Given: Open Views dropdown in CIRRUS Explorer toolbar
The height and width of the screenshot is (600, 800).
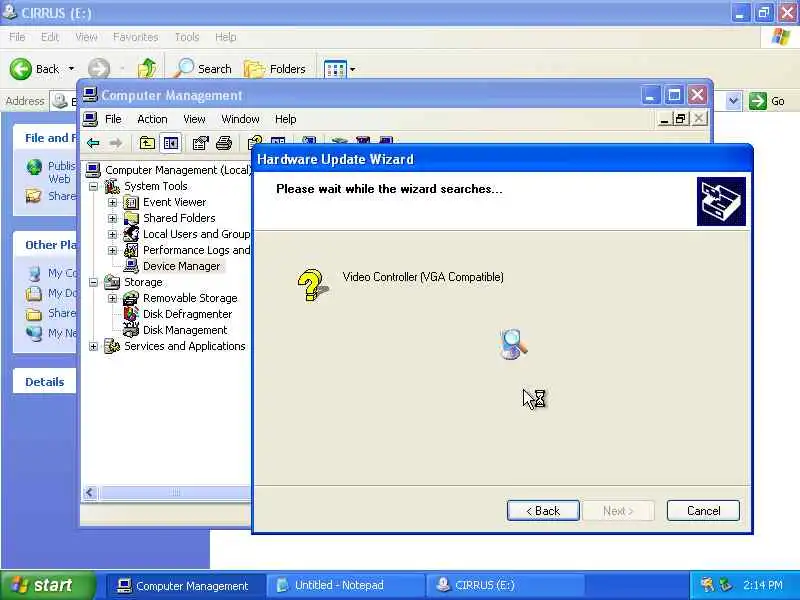Looking at the screenshot, I should [352, 69].
